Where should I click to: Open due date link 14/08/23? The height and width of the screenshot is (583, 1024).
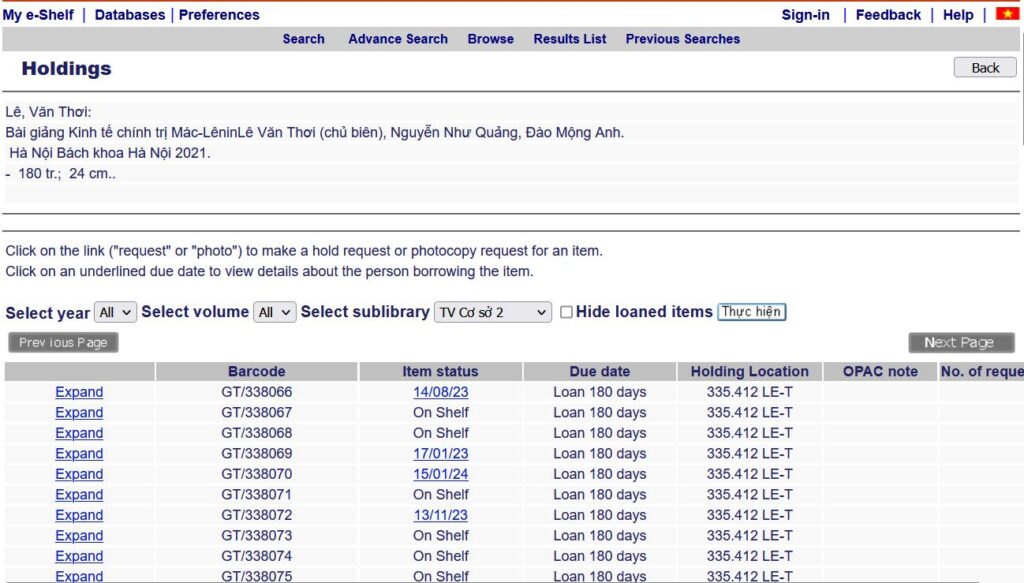pyautogui.click(x=440, y=392)
